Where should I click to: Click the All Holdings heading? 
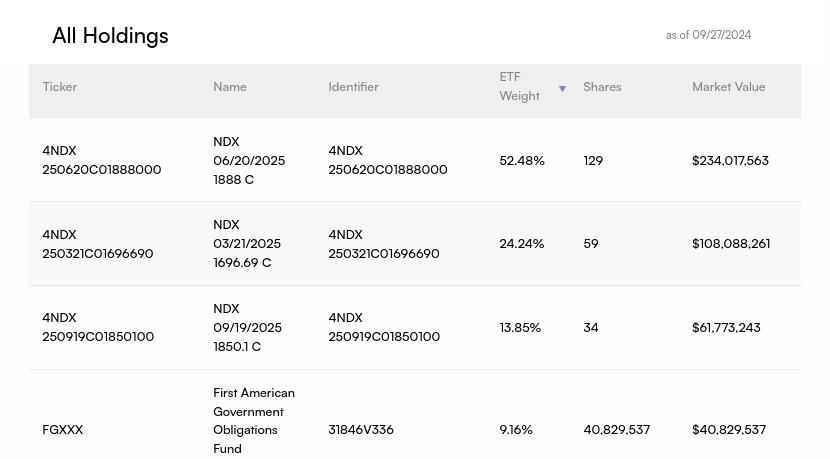(110, 36)
